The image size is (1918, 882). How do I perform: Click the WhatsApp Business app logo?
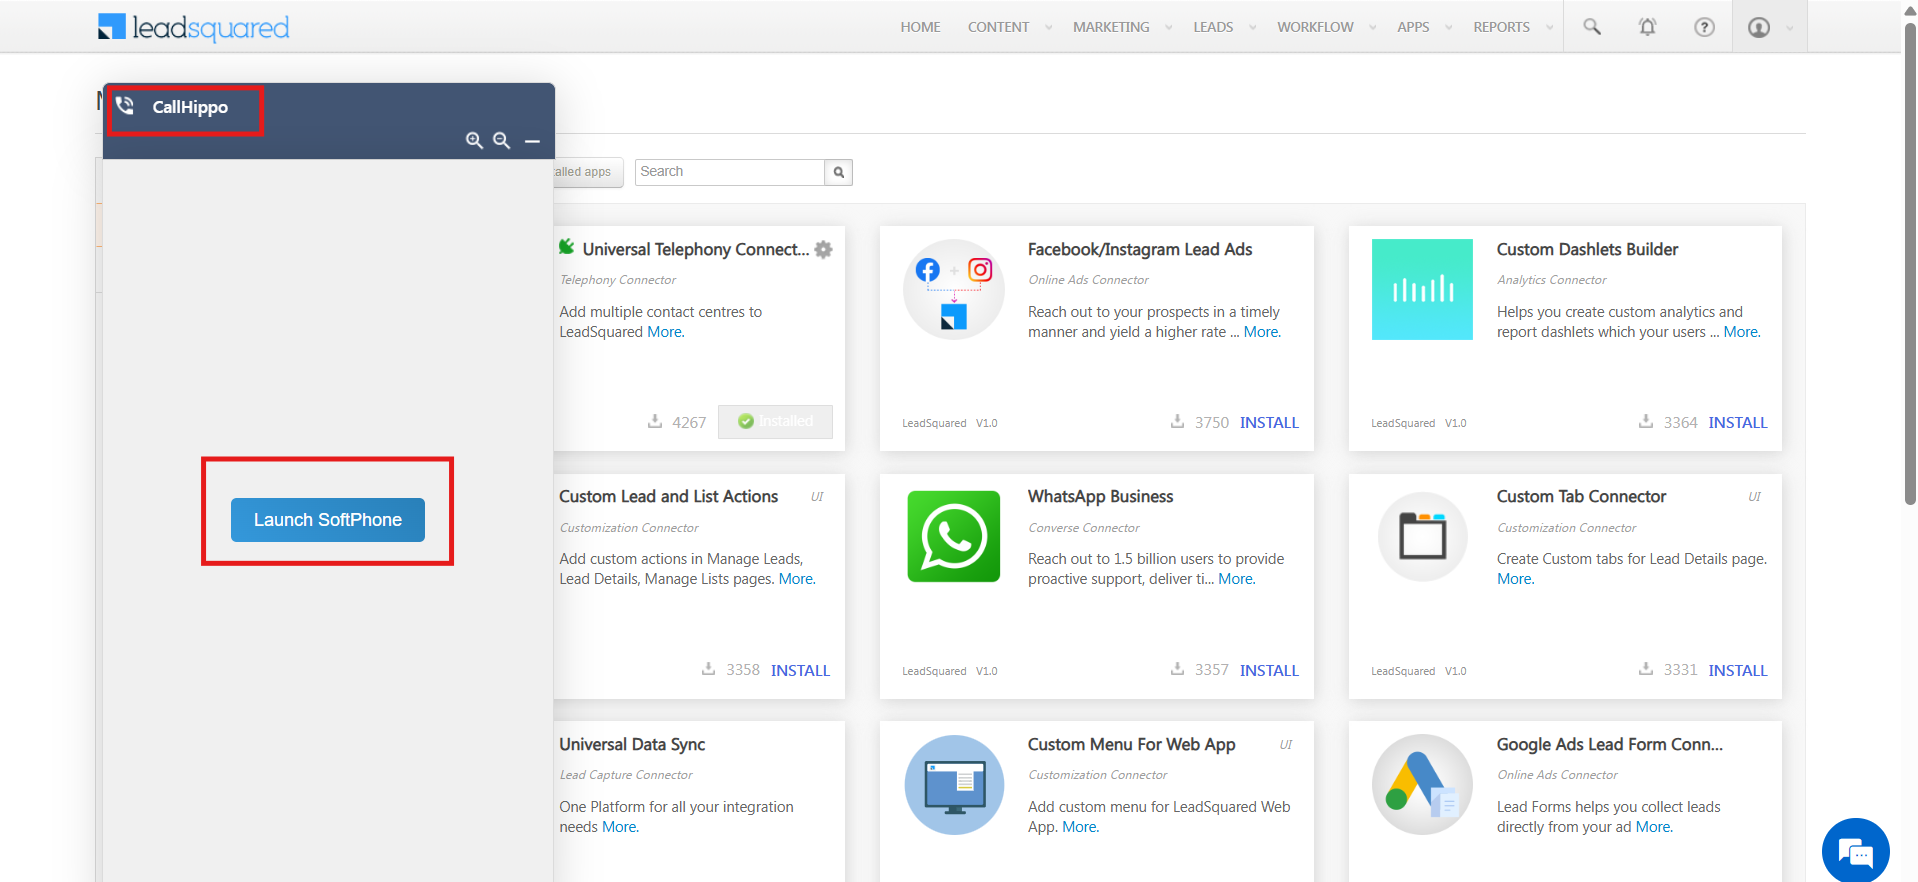pos(953,536)
